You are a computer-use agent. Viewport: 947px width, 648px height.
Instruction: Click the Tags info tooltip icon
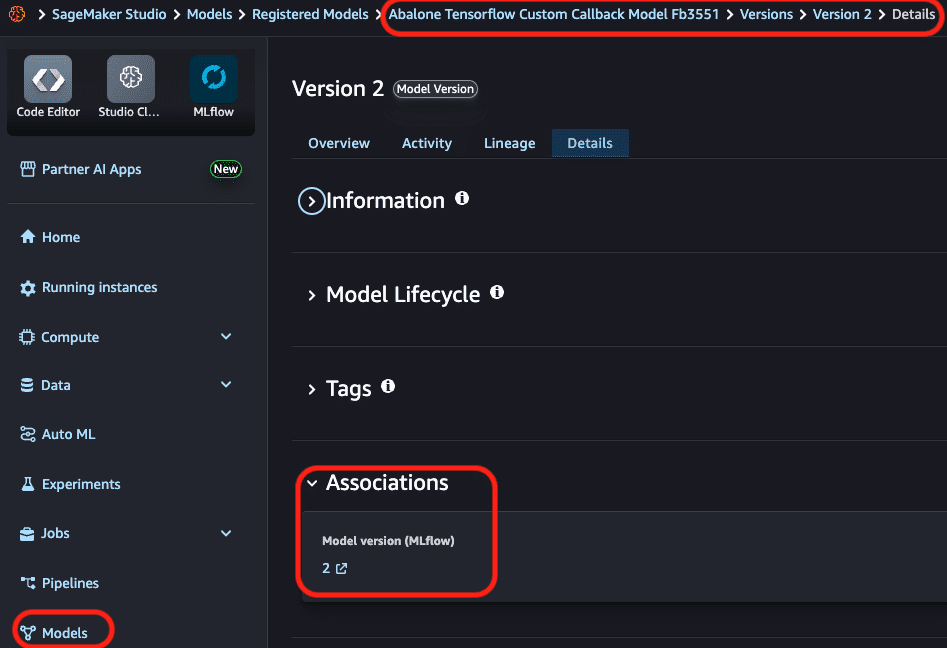[x=388, y=386]
